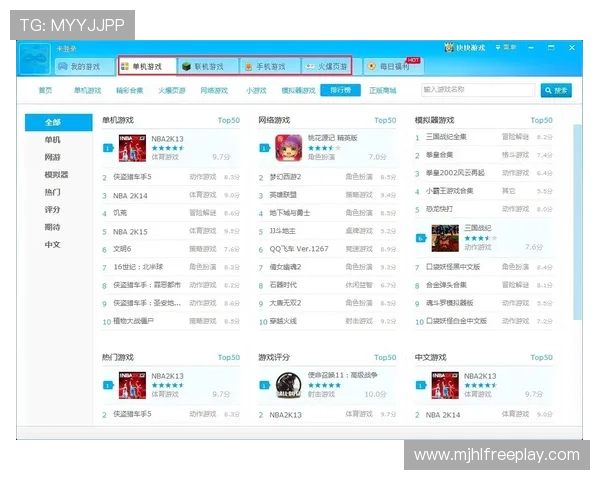Open 小游戏 navigation item
This screenshot has height=480, width=600.
coord(256,90)
